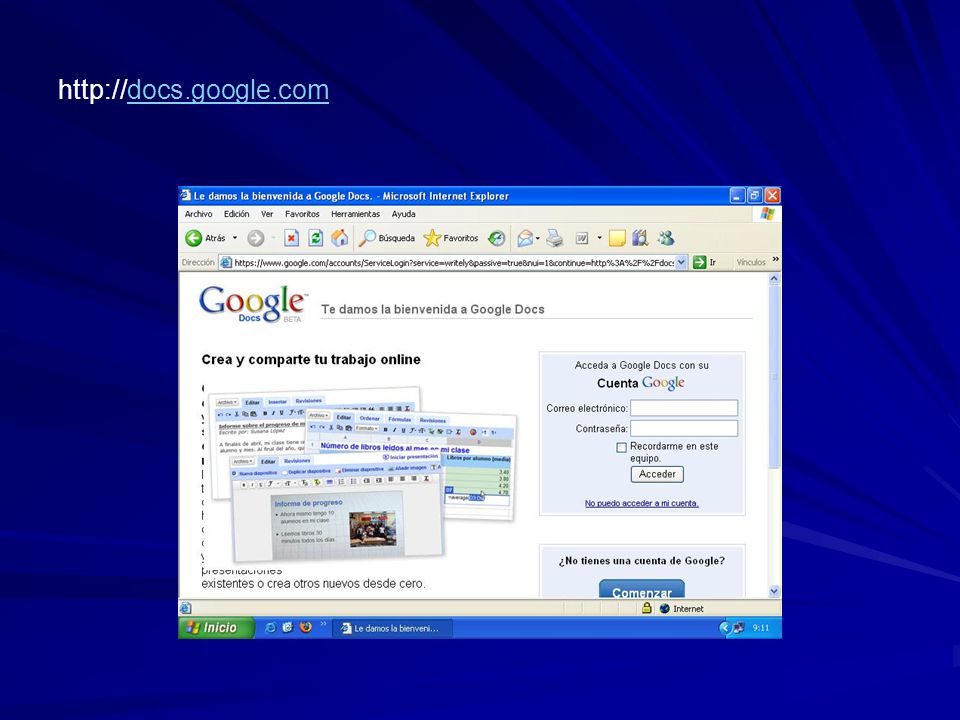This screenshot has width=960, height=720.
Task: Open the Mail icon dropdown arrow
Action: (x=538, y=238)
